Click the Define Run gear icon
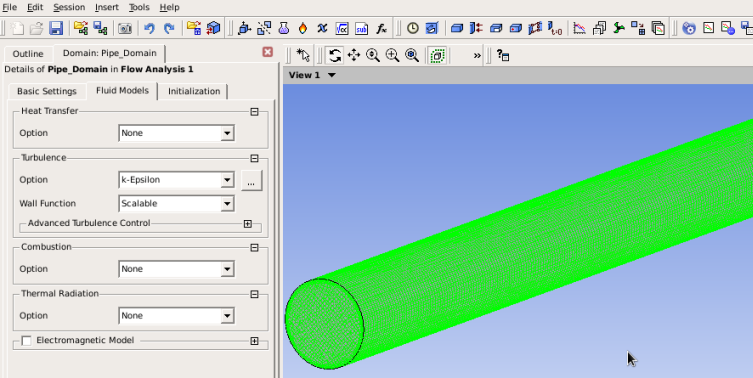The image size is (753, 378). [689, 28]
